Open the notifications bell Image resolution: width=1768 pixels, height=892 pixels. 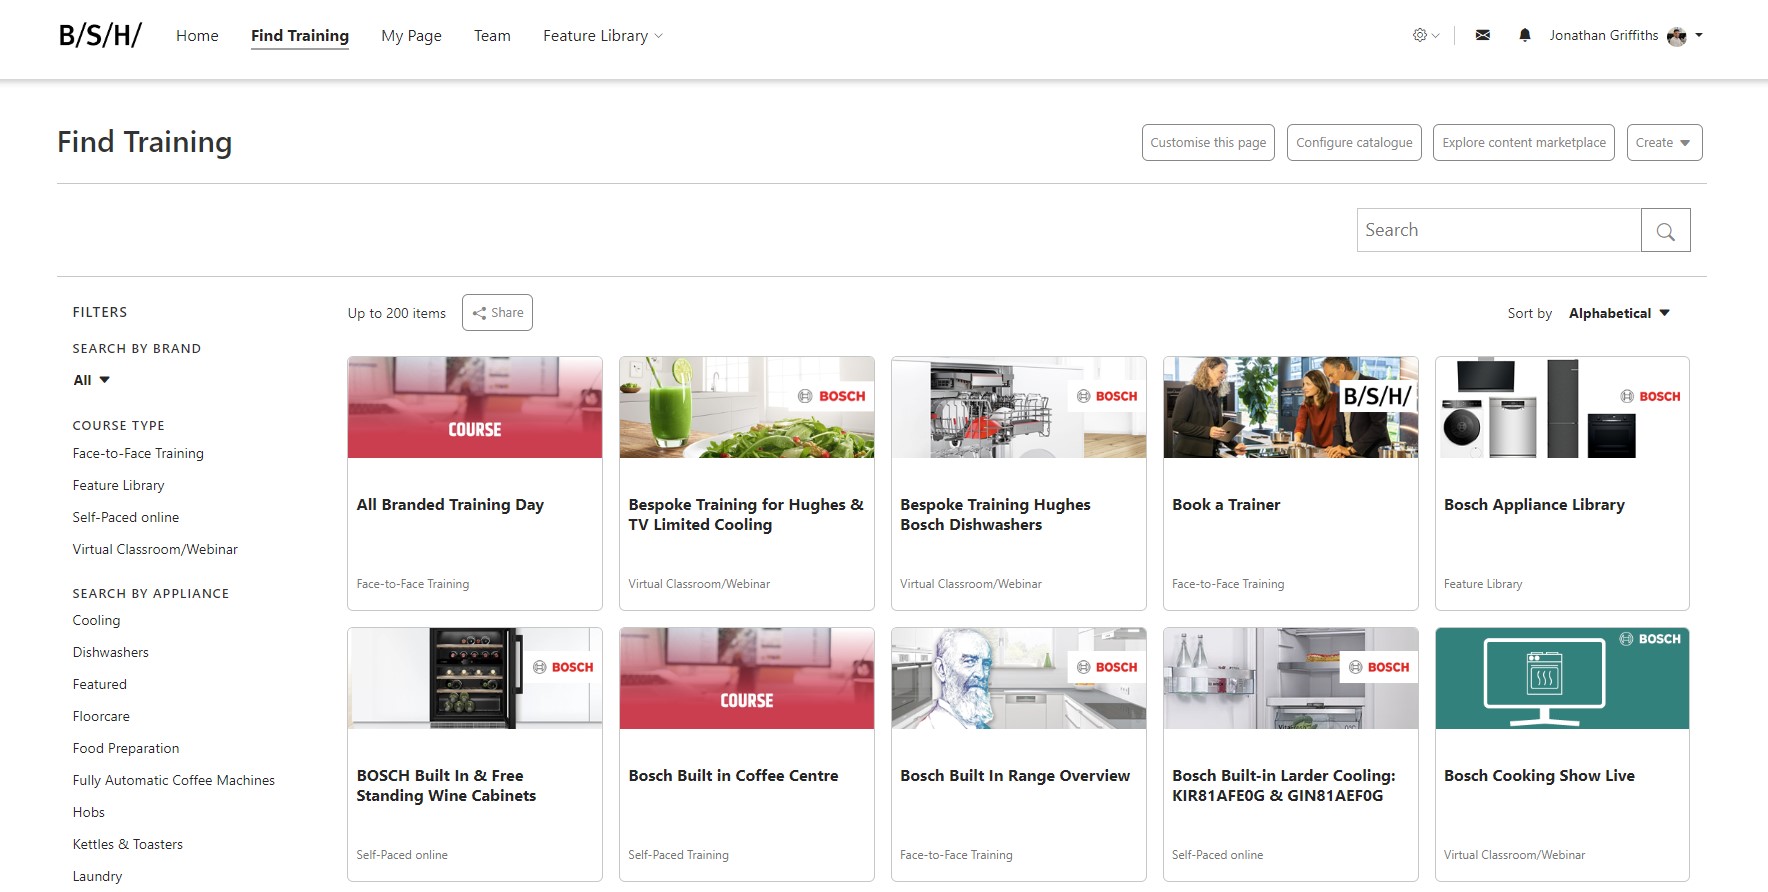point(1525,35)
